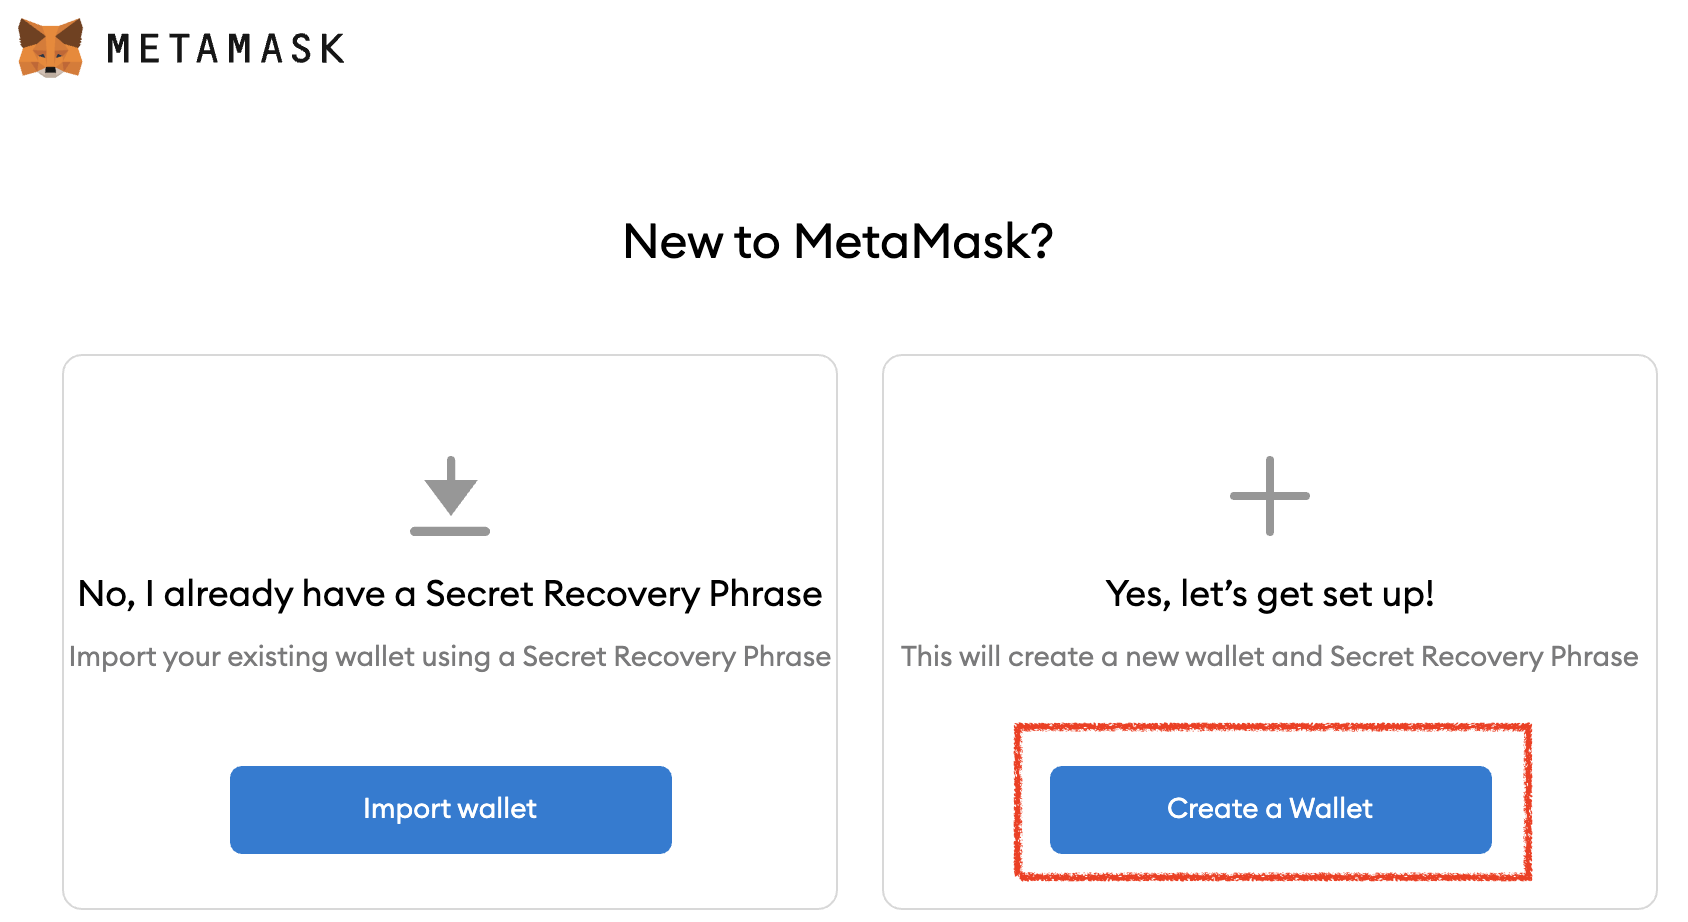Click the "This will create a new wallet" description
This screenshot has height=922, width=1688.
pos(1269,656)
